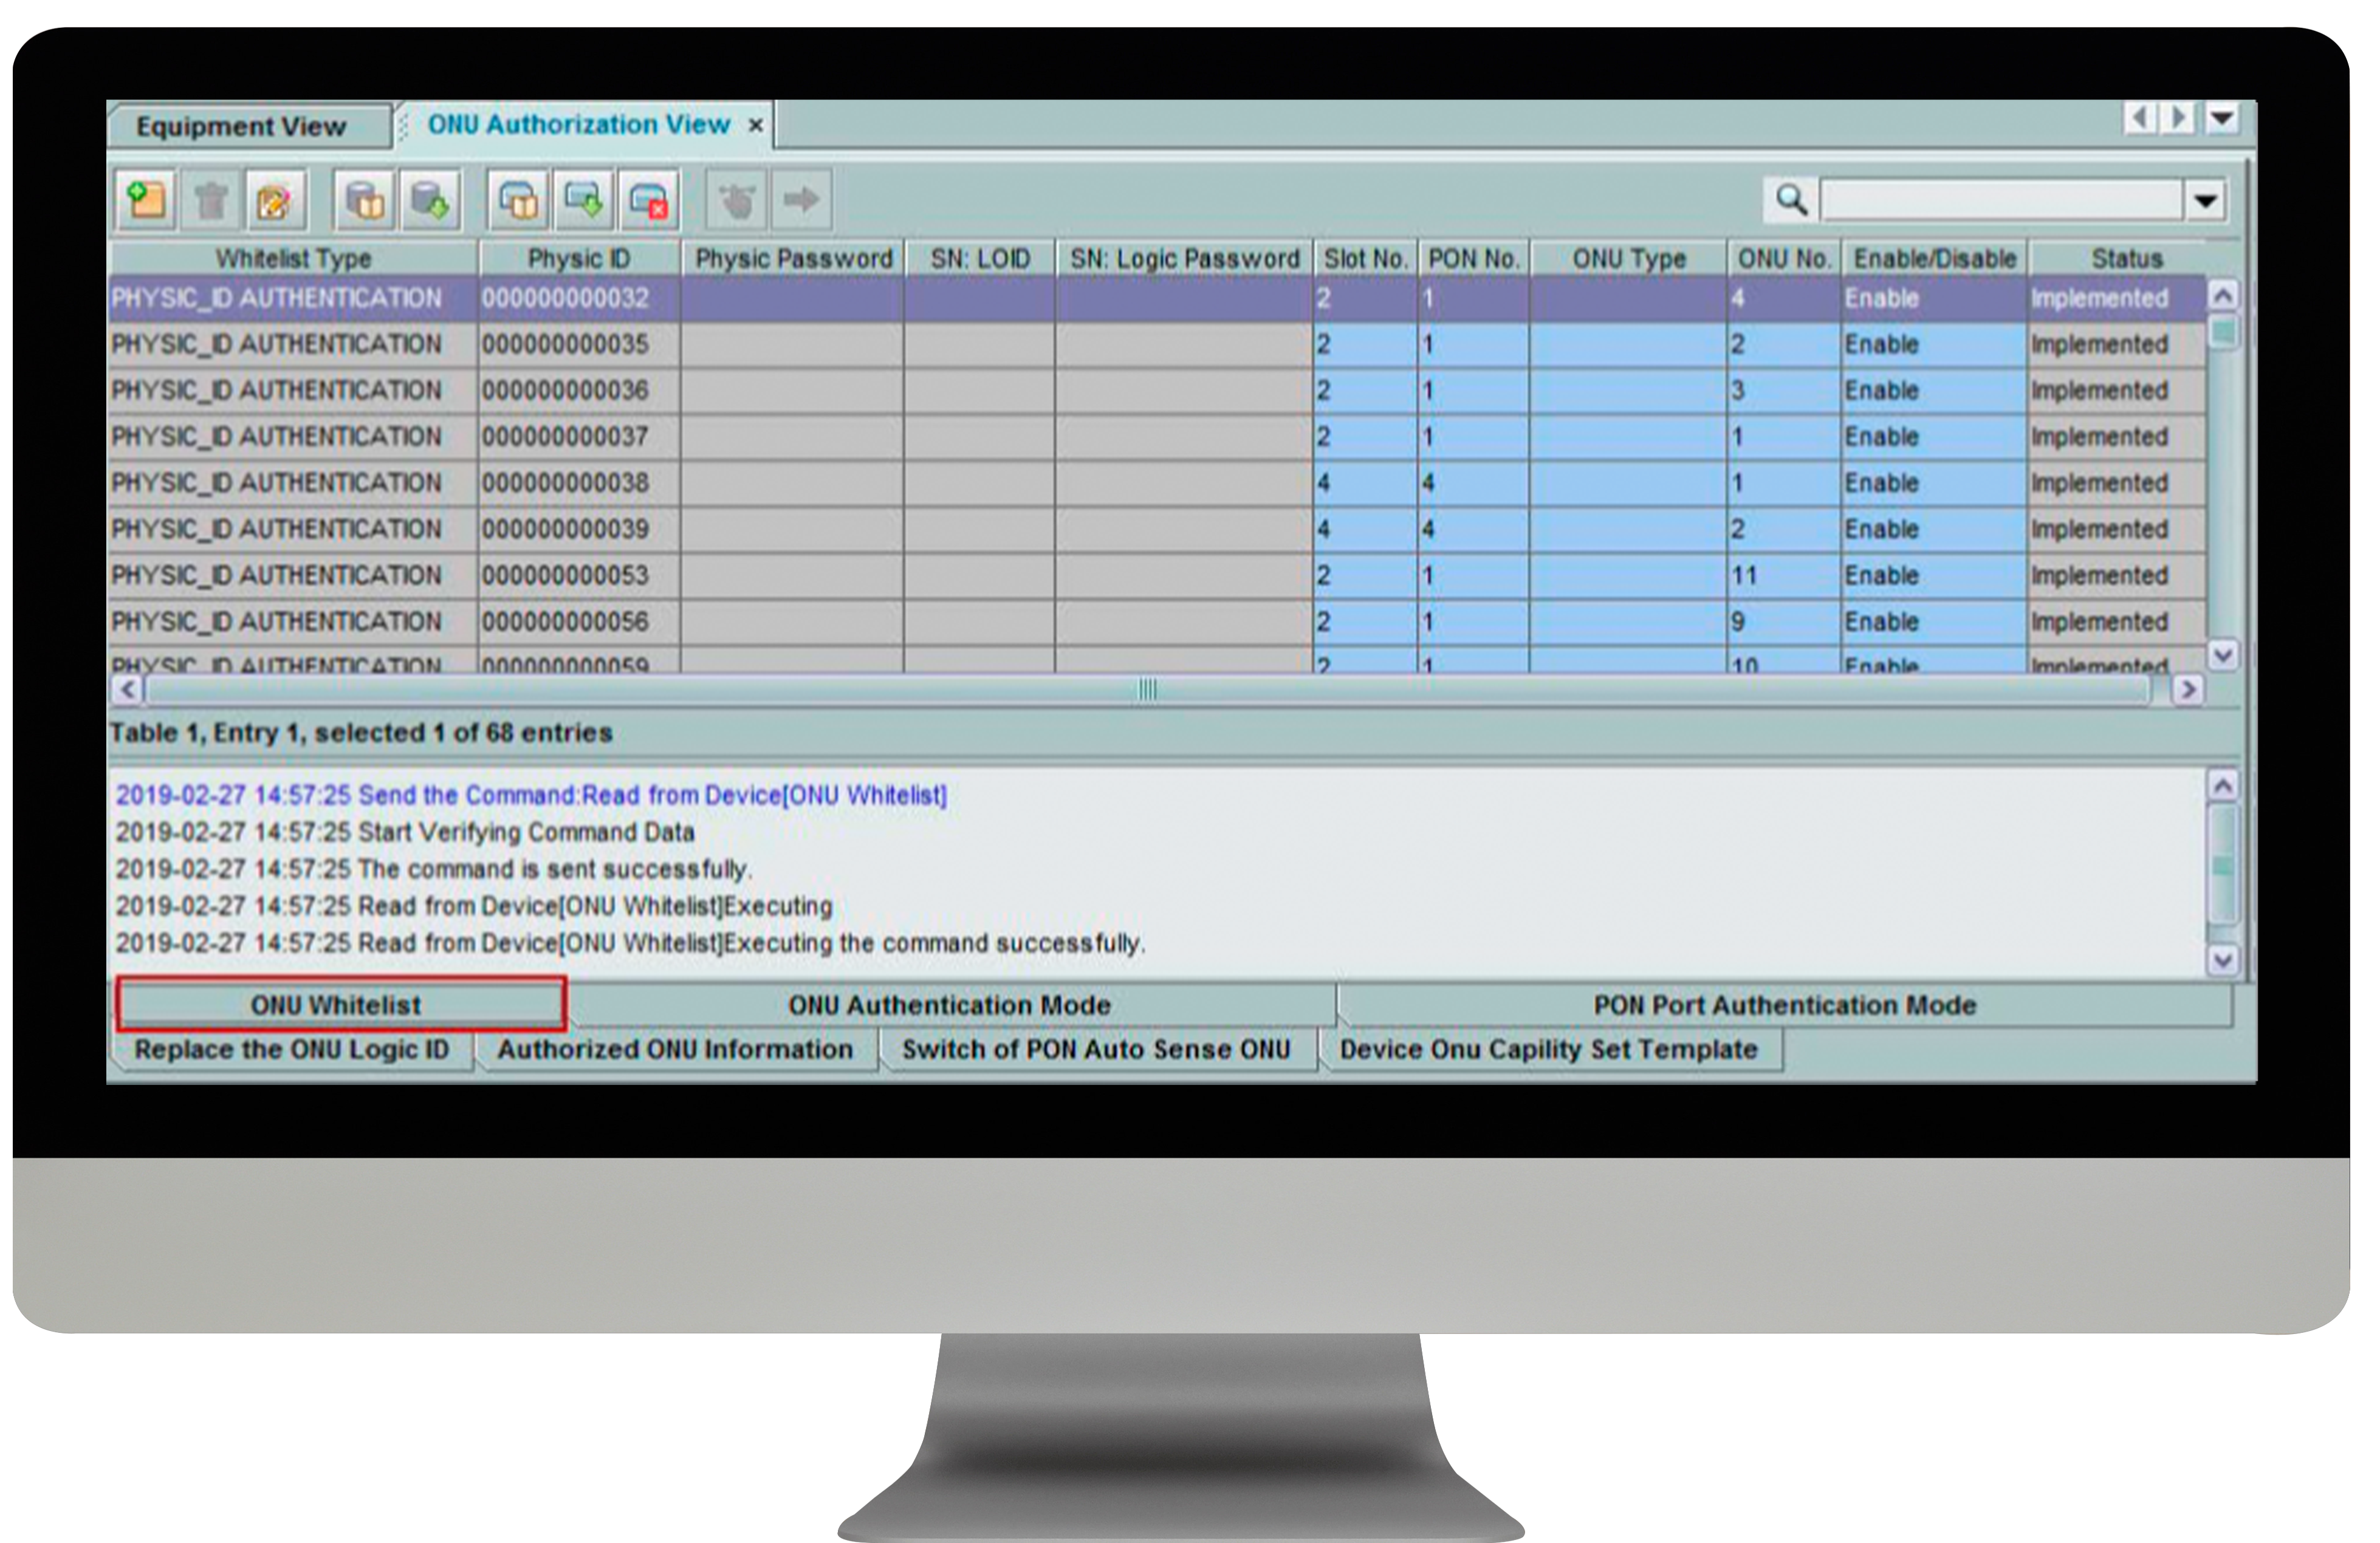
Task: Click the blue 'Send the Command' log line
Action: coord(531,795)
